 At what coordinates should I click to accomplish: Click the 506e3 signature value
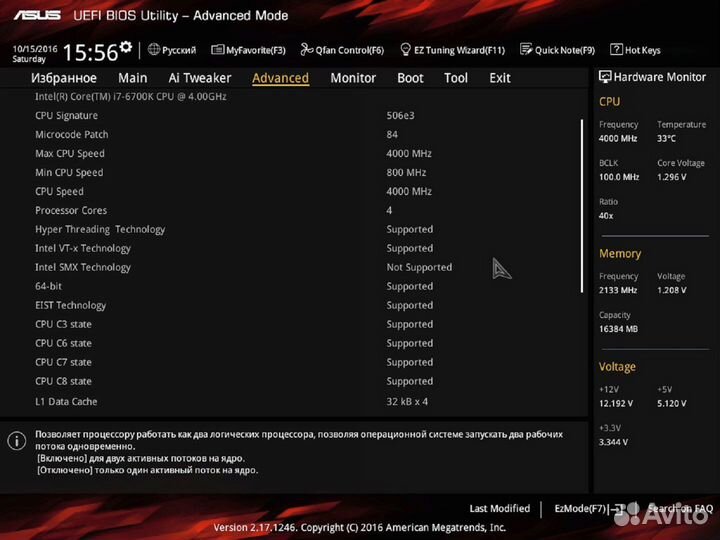click(400, 116)
